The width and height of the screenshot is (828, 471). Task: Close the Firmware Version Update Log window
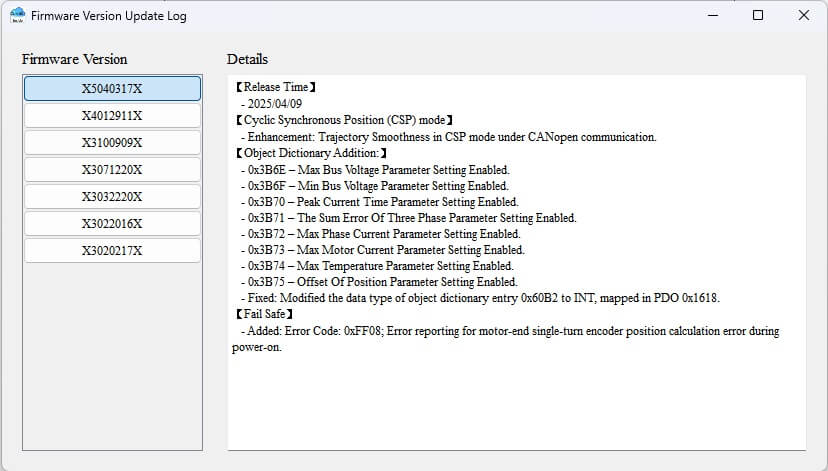[x=803, y=16]
